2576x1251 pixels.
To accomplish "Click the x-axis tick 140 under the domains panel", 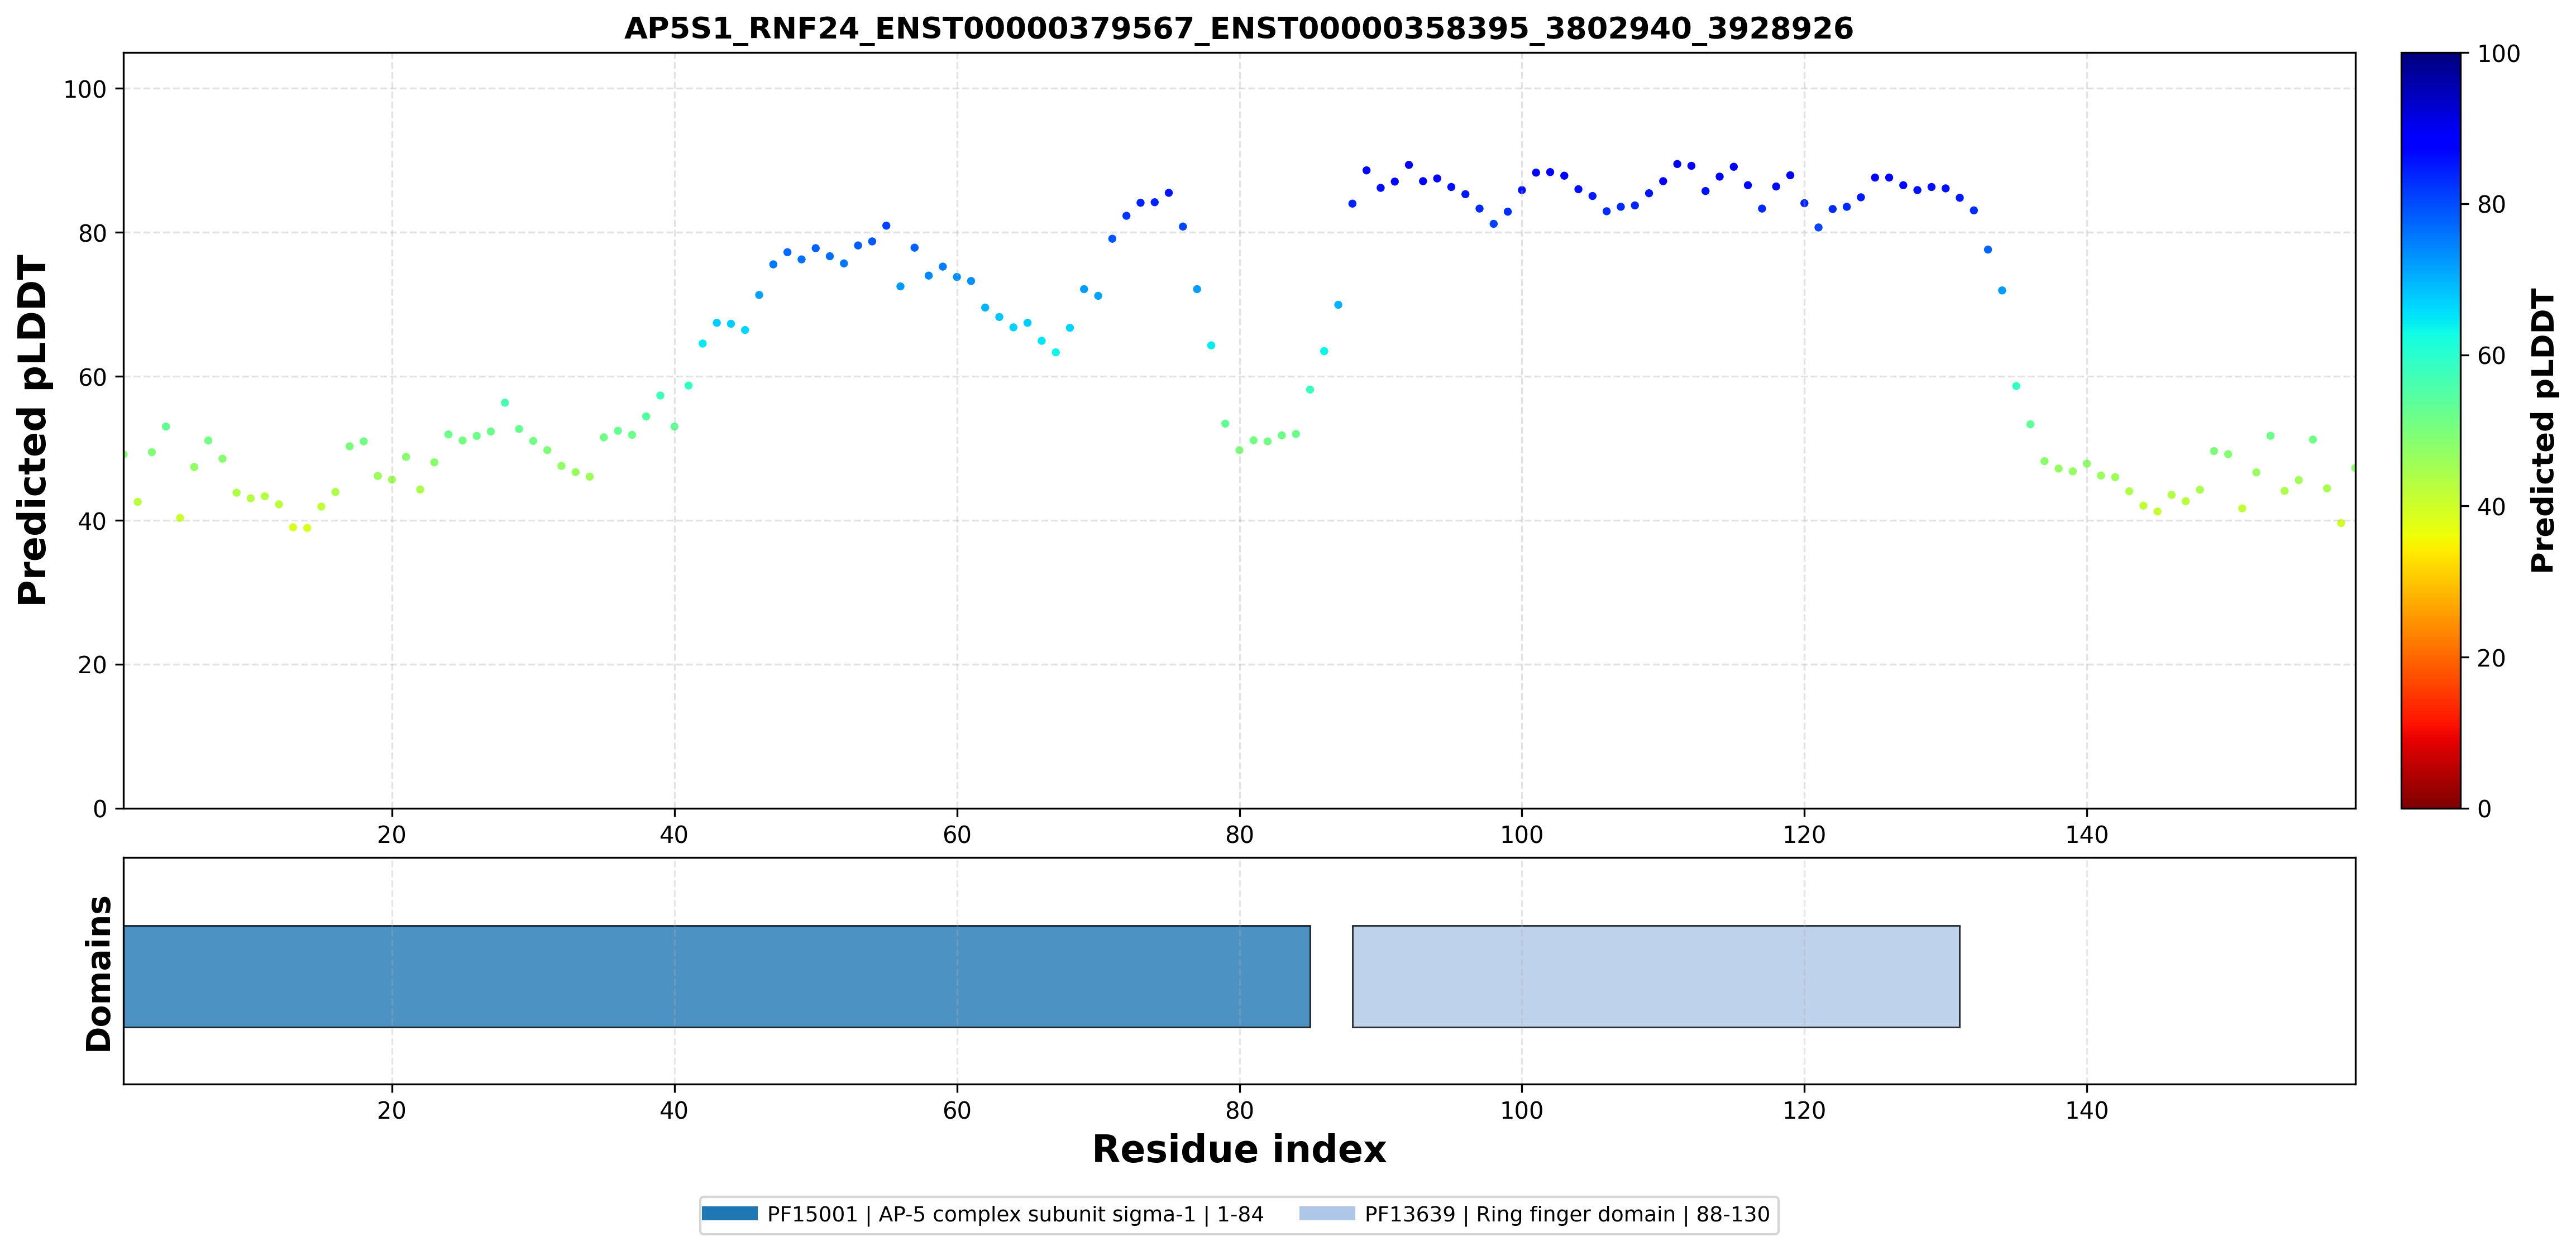I will tap(2087, 1110).
